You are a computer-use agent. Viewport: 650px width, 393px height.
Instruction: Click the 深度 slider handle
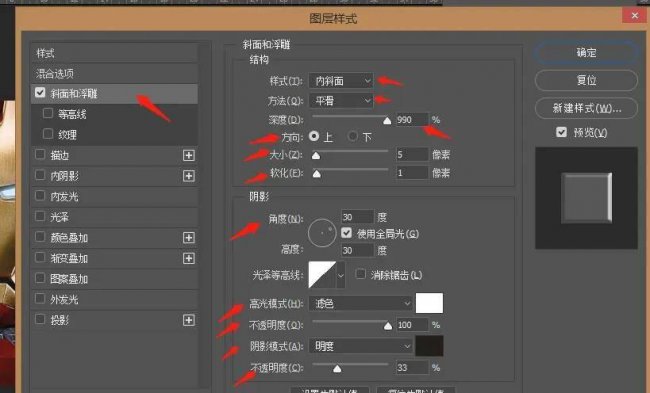click(x=387, y=121)
